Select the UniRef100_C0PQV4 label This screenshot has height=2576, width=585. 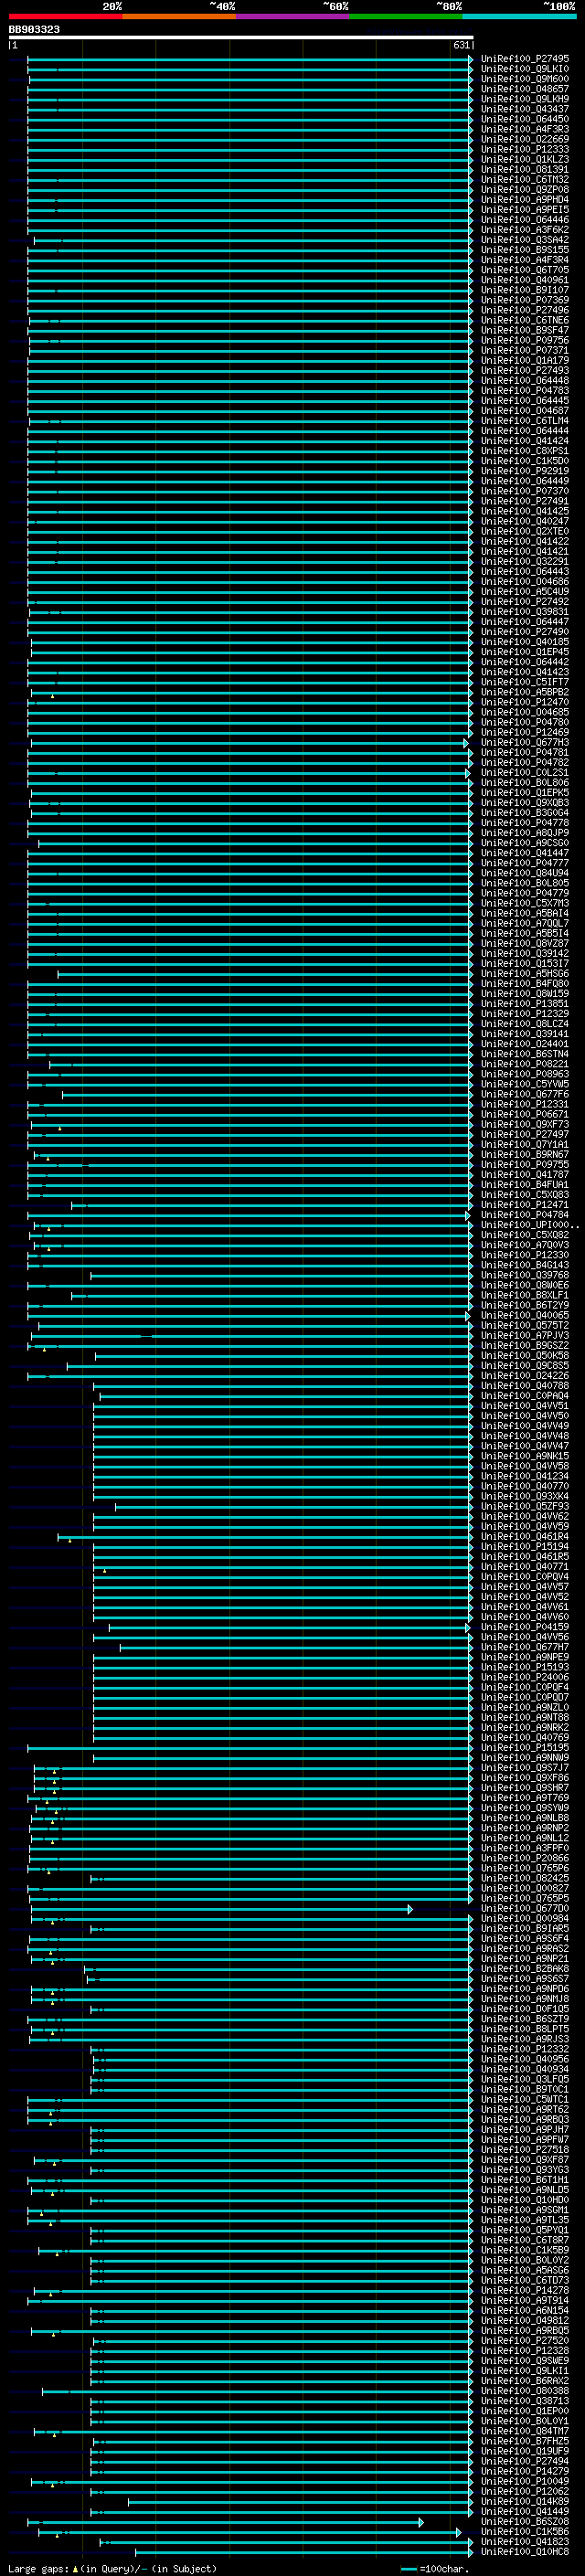point(525,1577)
